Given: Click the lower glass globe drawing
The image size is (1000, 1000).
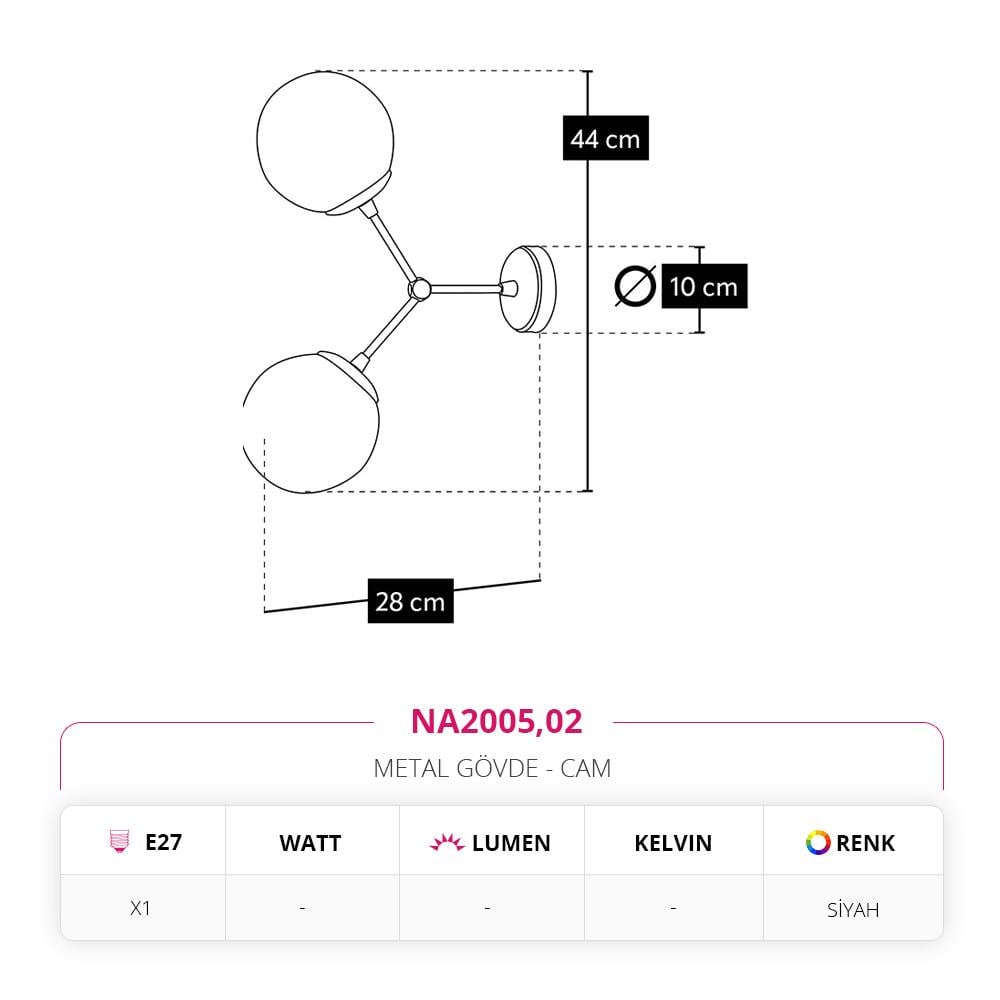Looking at the screenshot, I should point(311,422).
